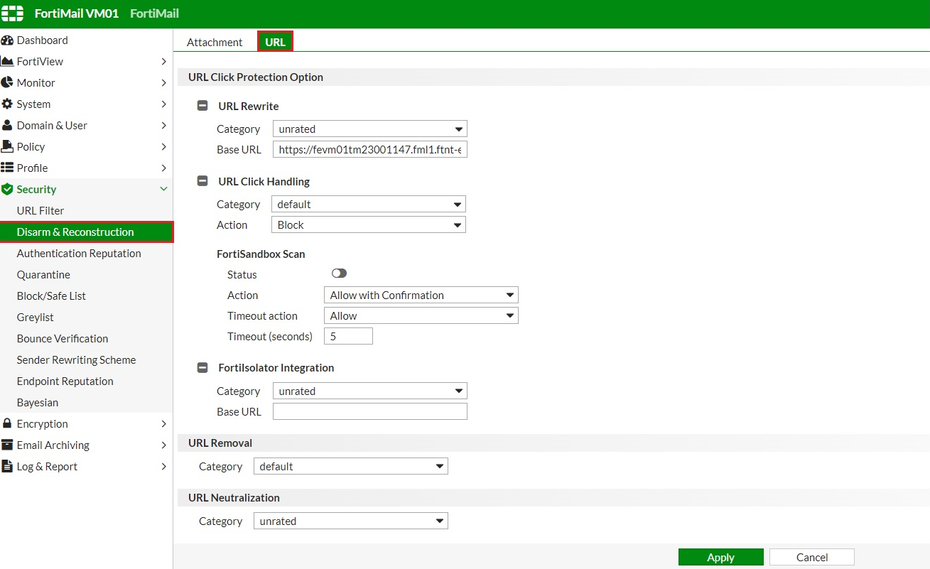The height and width of the screenshot is (569, 930).
Task: Collapse the URL Rewrite section
Action: tap(202, 106)
